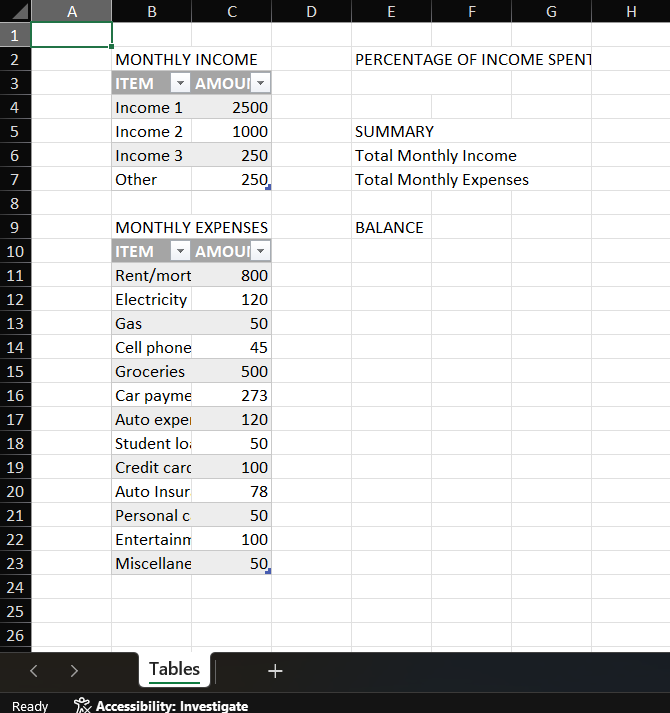Image resolution: width=670 pixels, height=713 pixels.
Task: Select the Income 2 cell
Action: (x=151, y=131)
